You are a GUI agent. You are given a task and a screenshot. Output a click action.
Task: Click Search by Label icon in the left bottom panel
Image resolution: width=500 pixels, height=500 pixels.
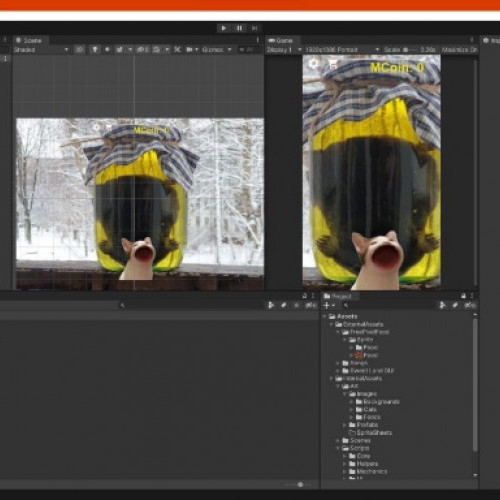pos(284,305)
